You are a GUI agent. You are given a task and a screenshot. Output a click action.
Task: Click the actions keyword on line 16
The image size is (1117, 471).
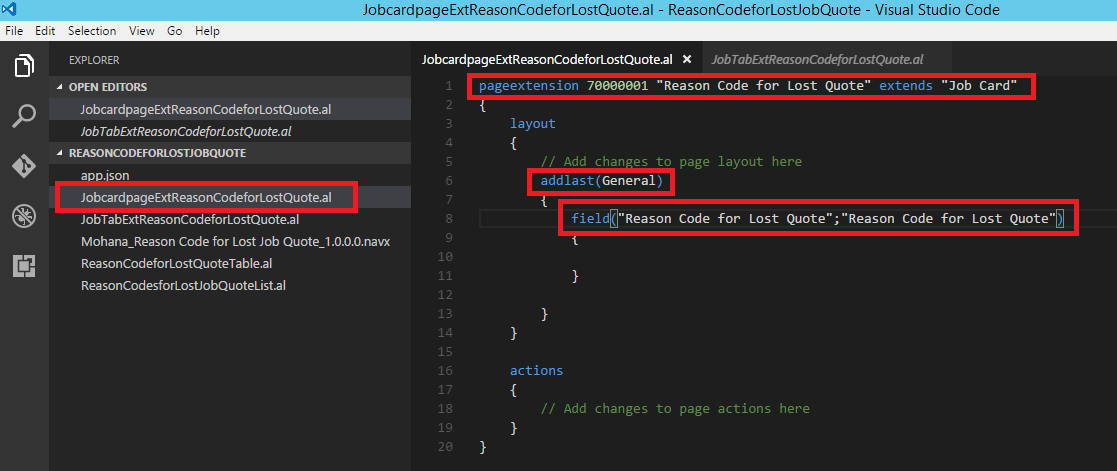[536, 371]
